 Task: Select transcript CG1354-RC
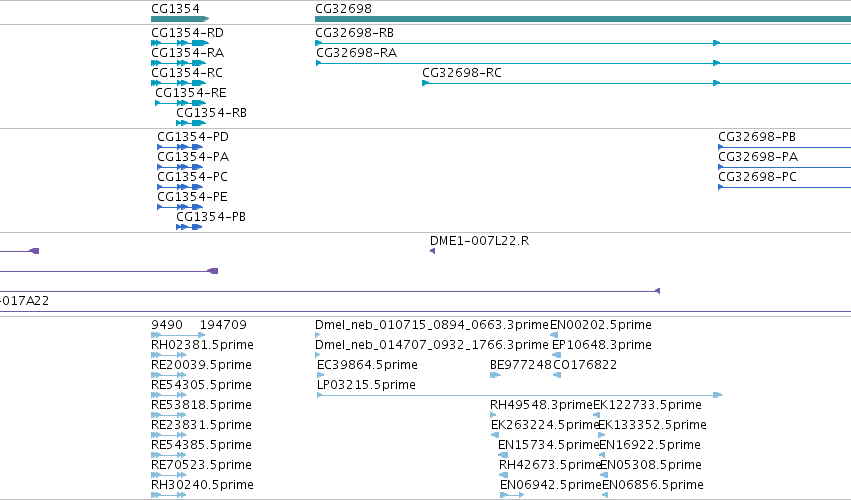187,73
